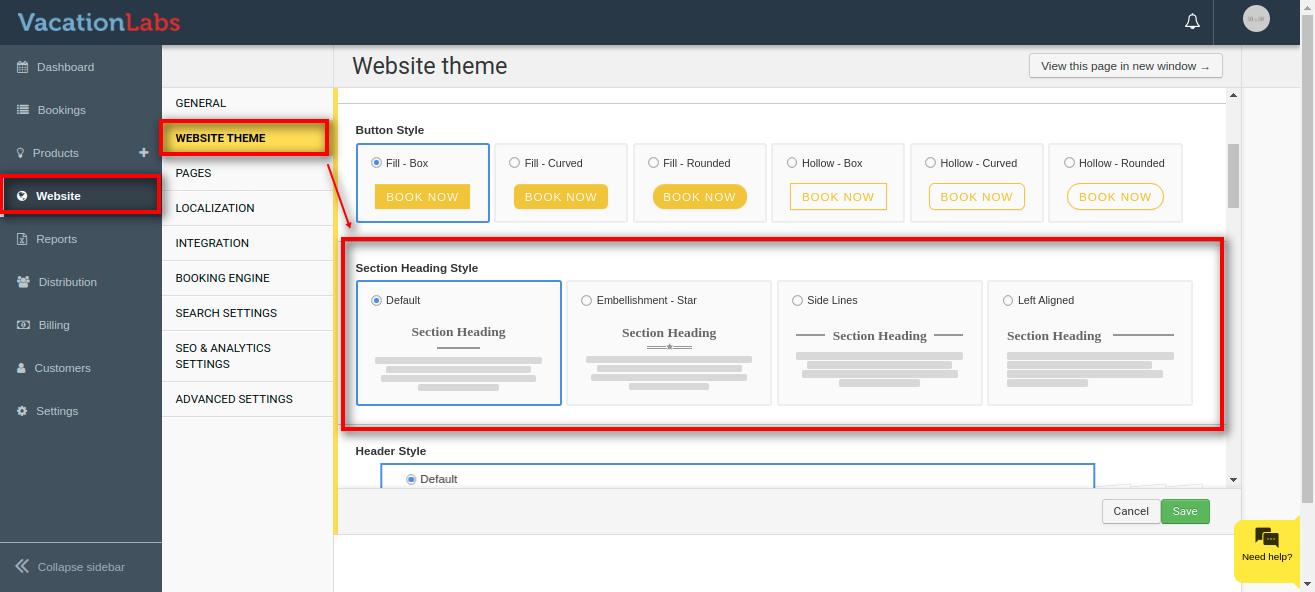Viewport: 1315px width, 592px height.
Task: Select the Fill - Curved button style
Action: (x=515, y=163)
